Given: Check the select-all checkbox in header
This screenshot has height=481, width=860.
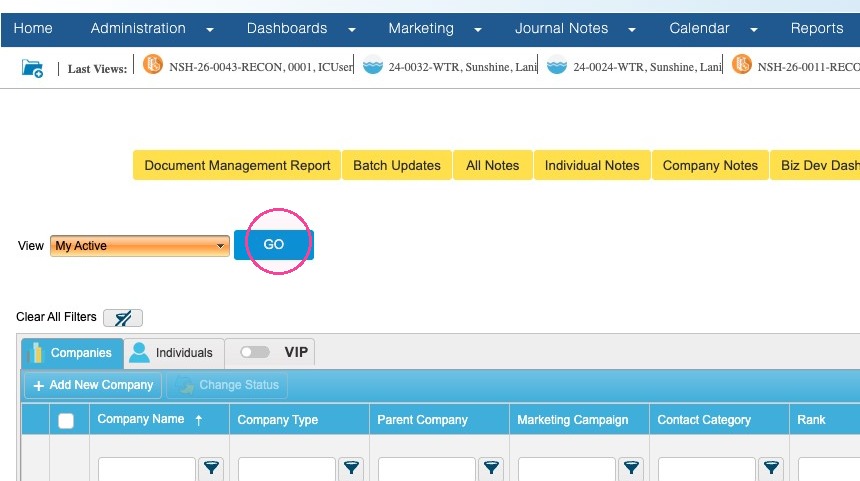Looking at the screenshot, I should point(66,421).
